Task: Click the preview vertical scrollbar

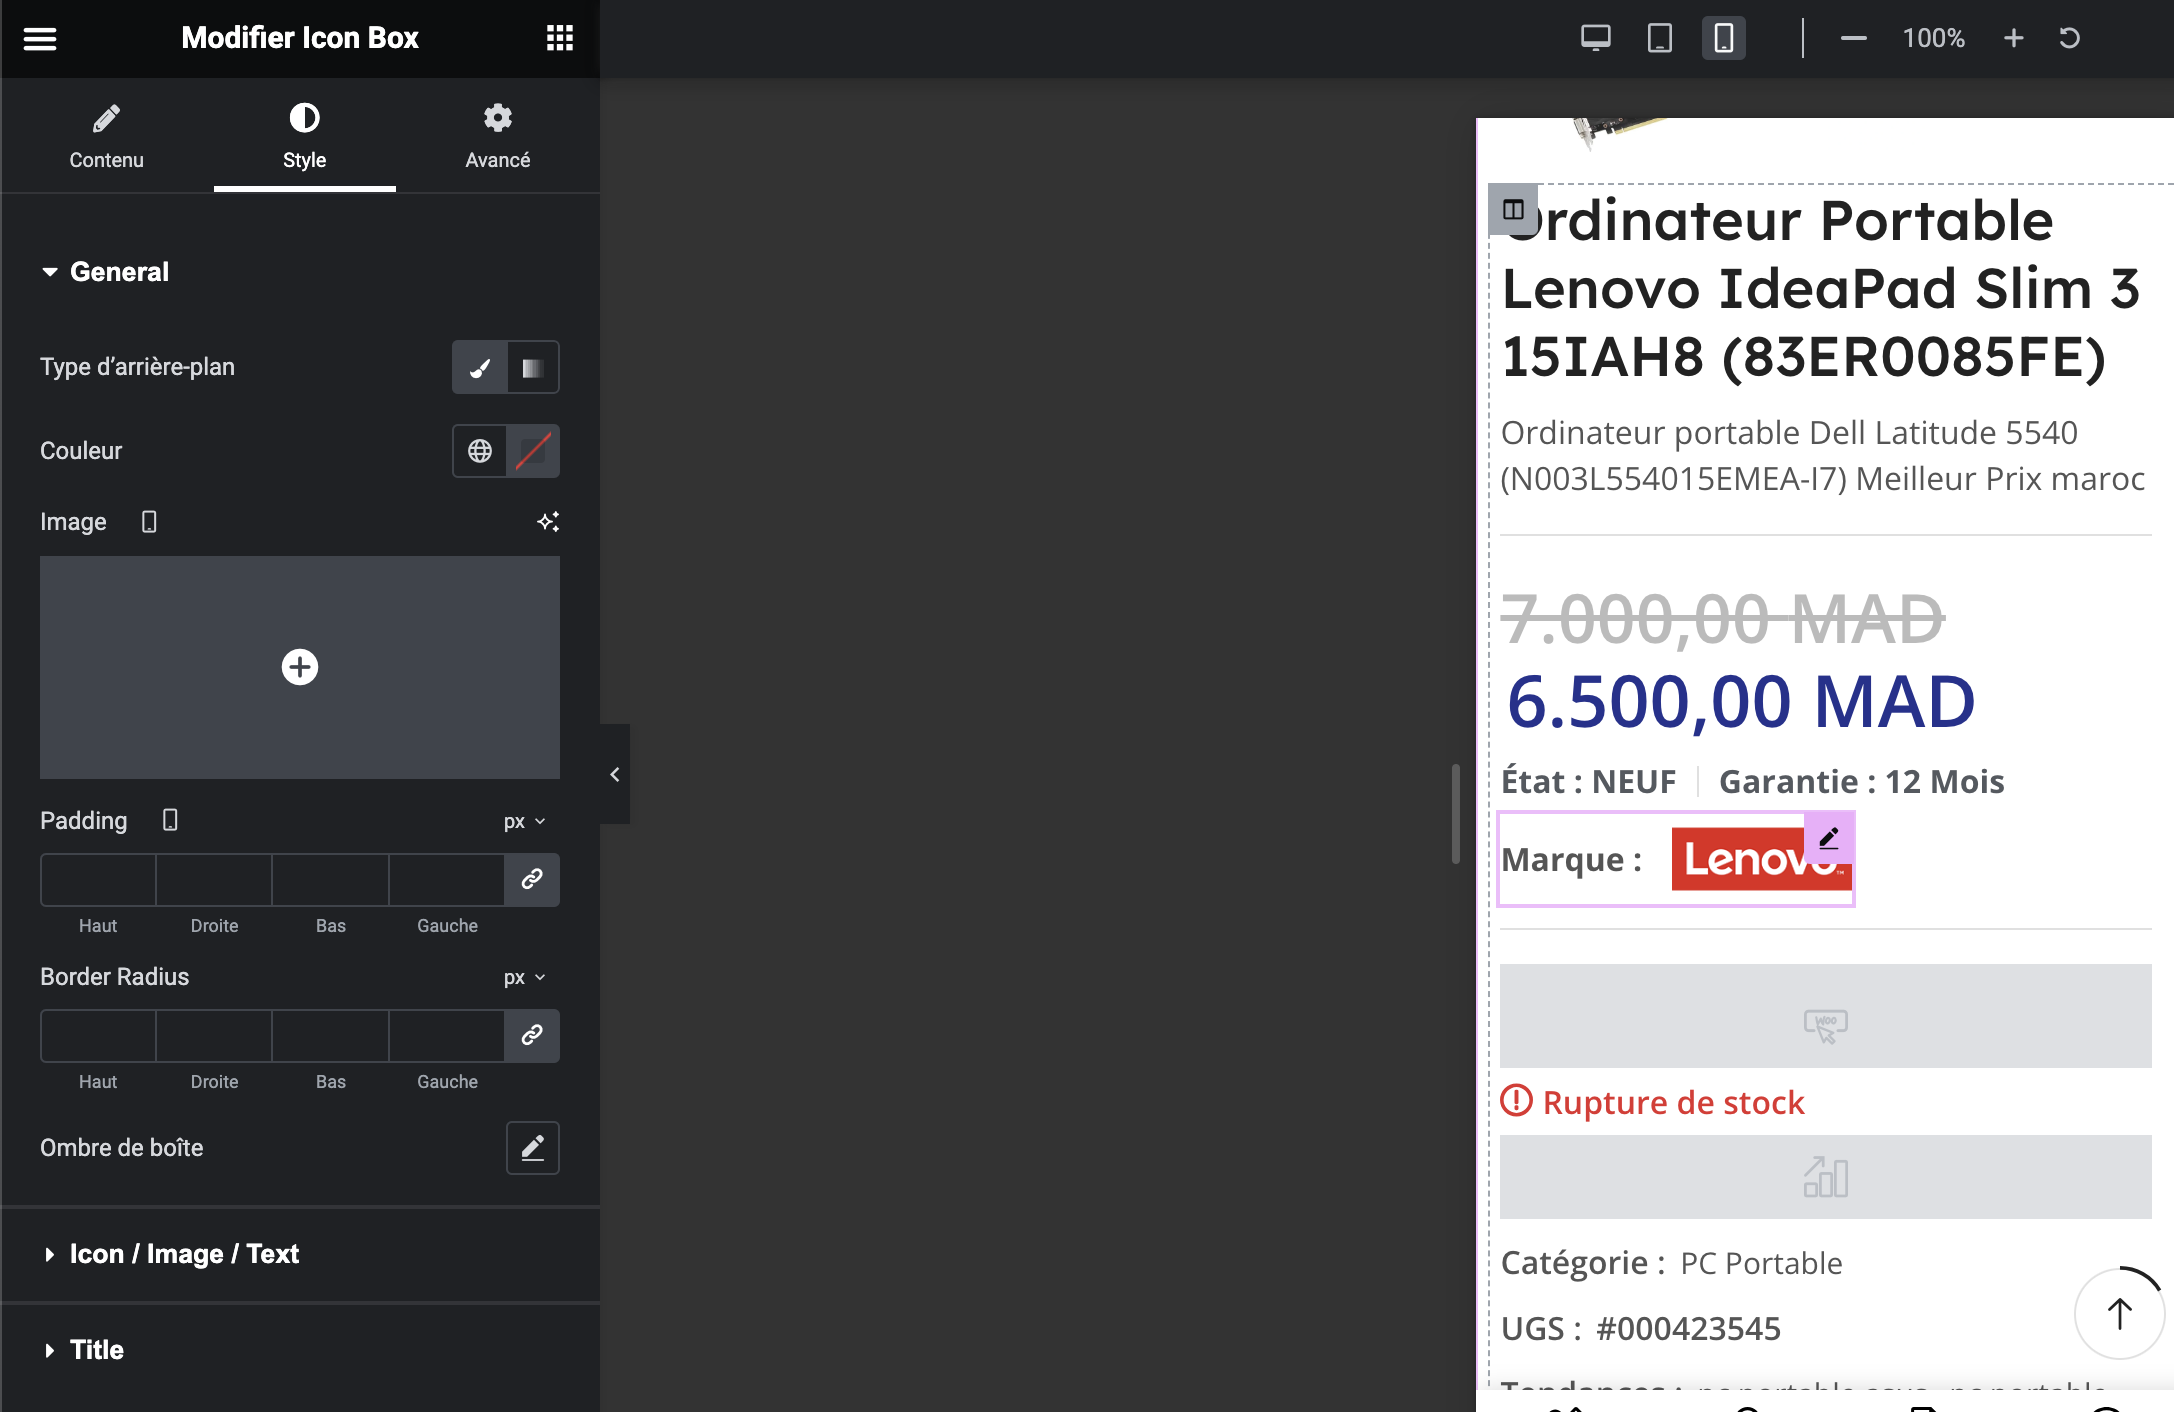Action: click(1456, 814)
